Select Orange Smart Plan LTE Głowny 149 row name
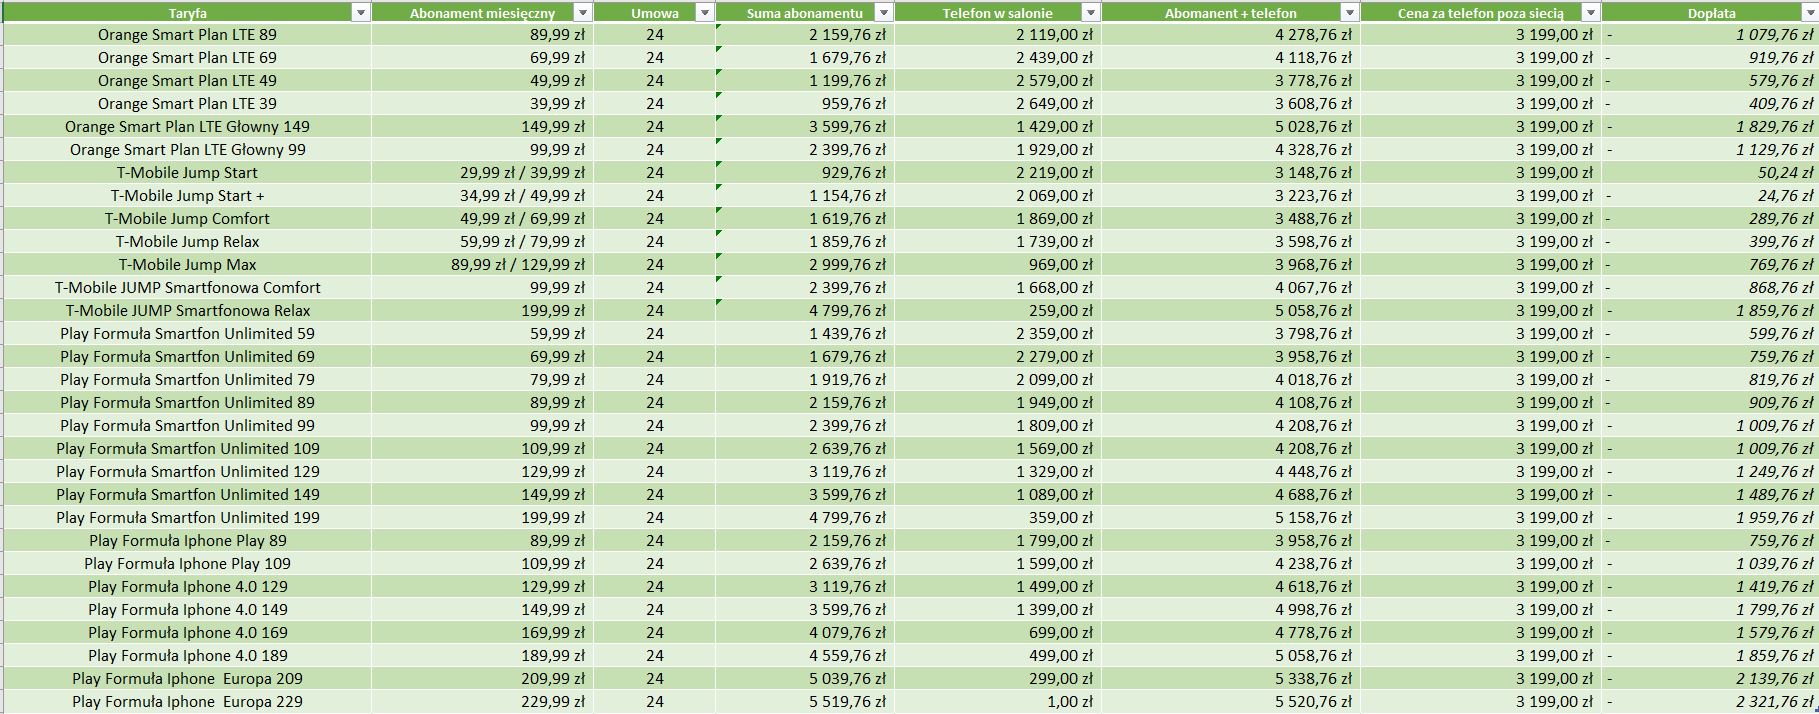Viewport: 1819px width, 714px height. point(187,126)
